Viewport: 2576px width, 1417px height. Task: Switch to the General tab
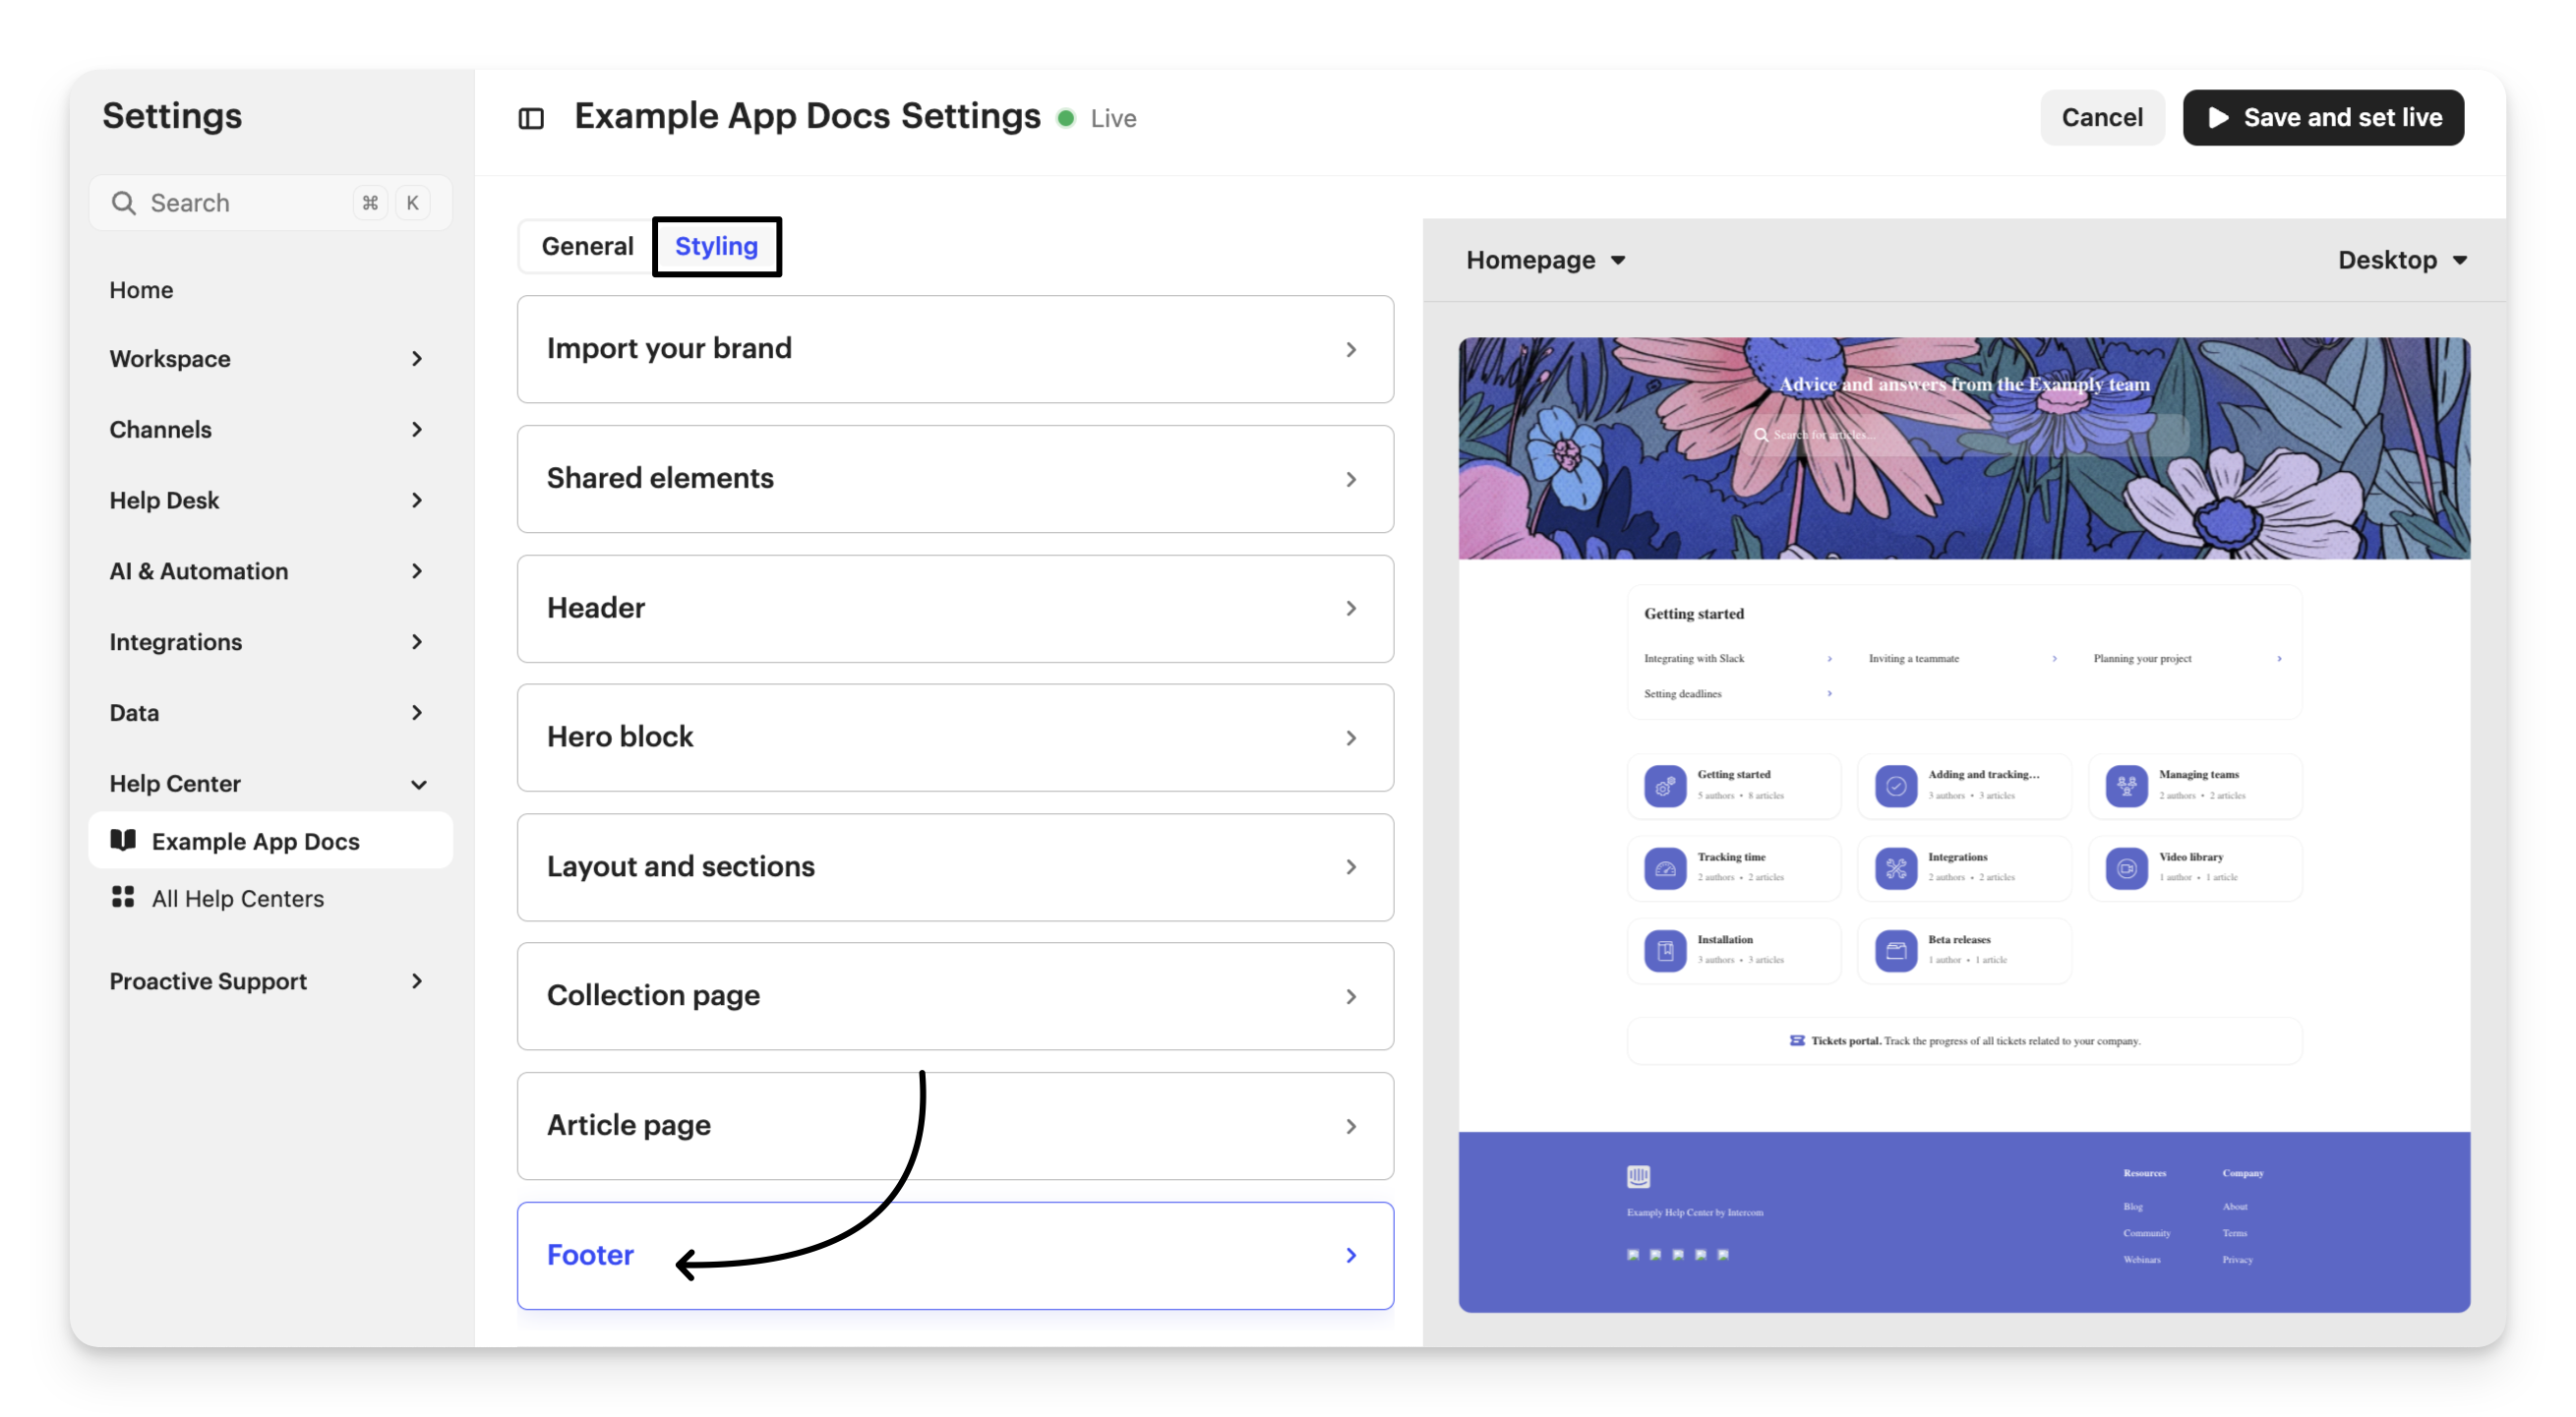pos(587,246)
